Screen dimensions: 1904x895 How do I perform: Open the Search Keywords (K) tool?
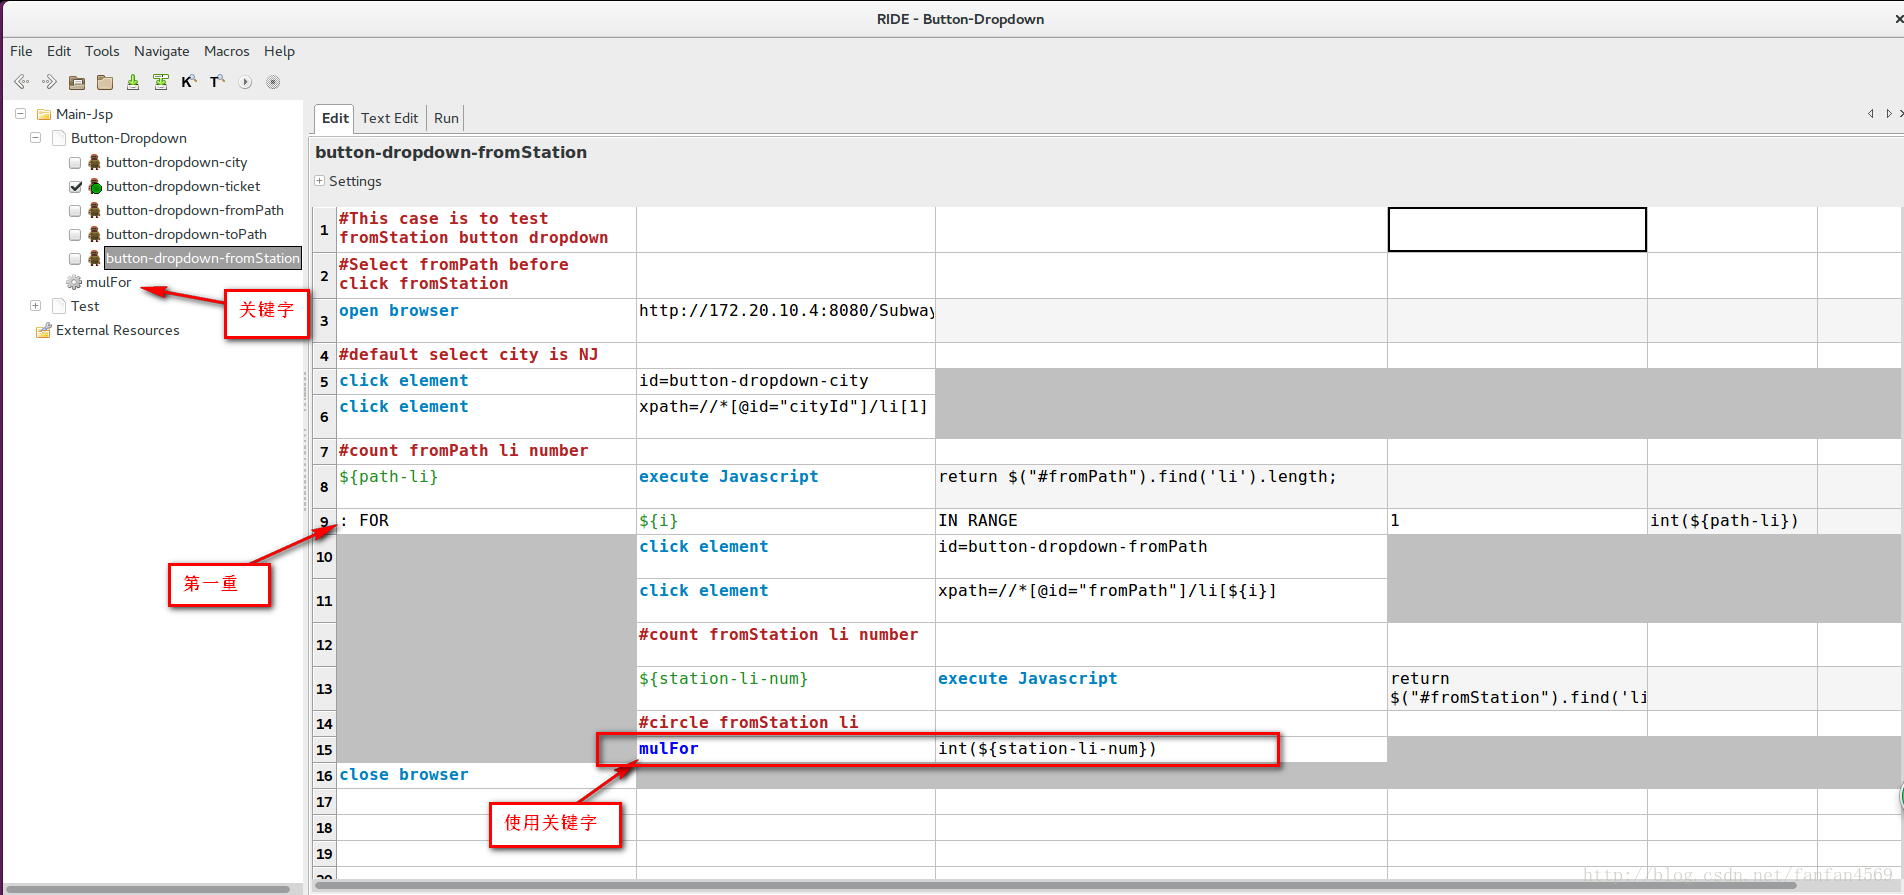coord(188,82)
